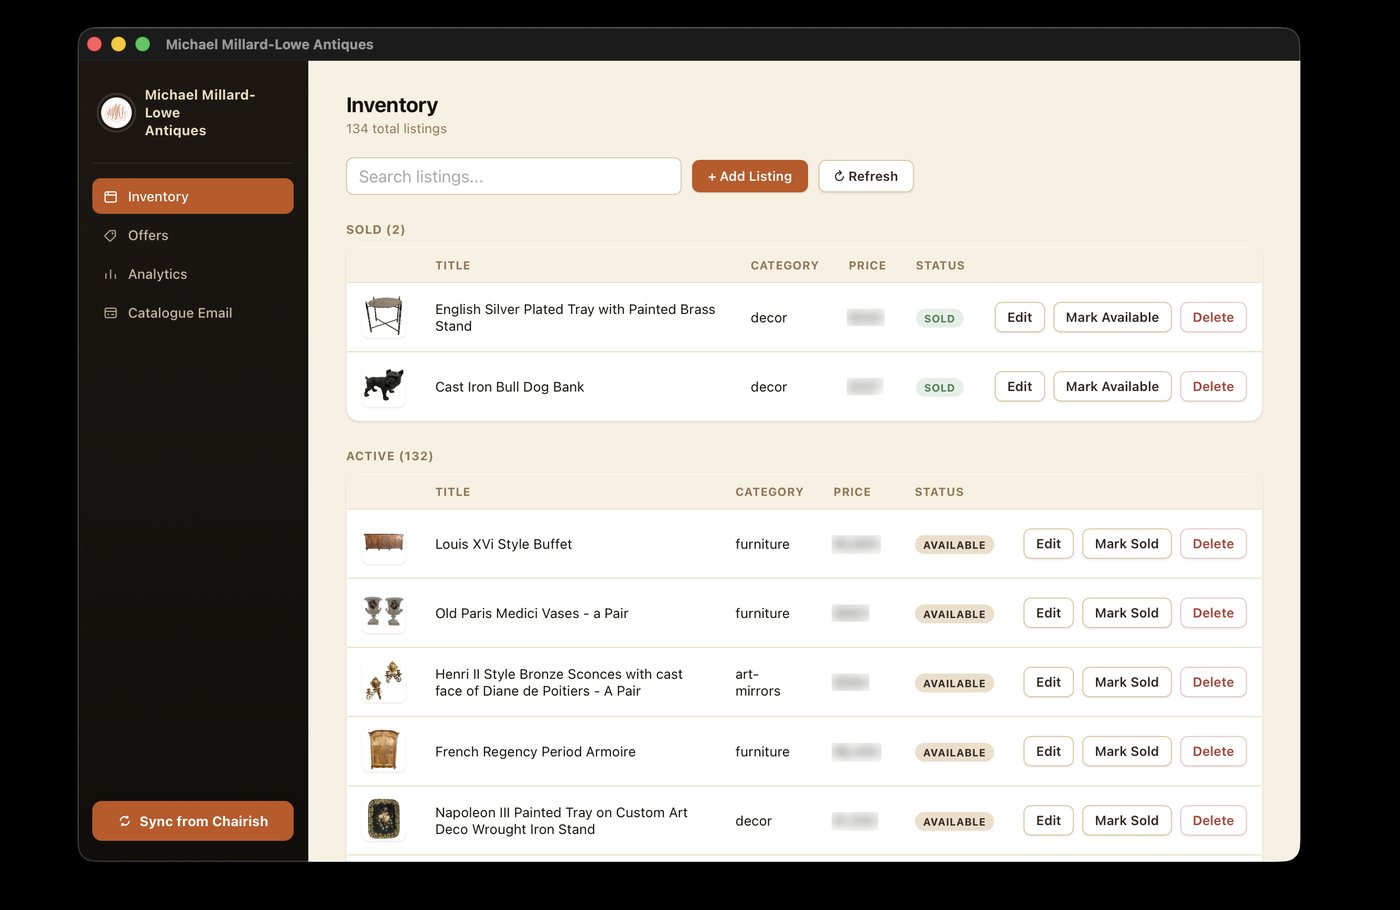Click the AVAILABLE badge for Louis XVi Buffet
Screen dimensions: 1400x910
(954, 545)
